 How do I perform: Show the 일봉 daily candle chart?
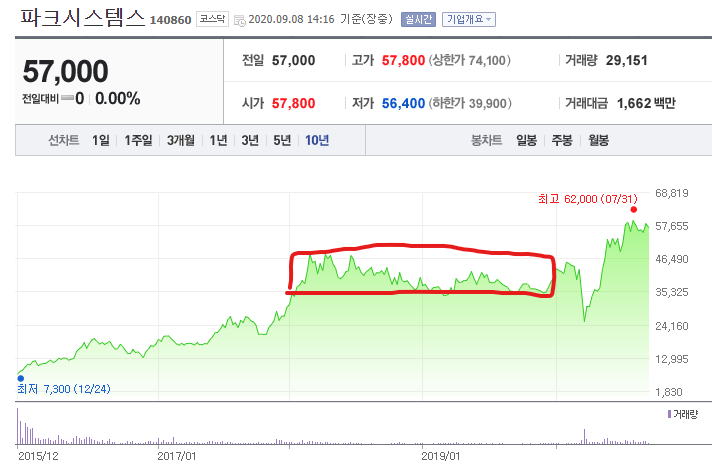point(526,140)
